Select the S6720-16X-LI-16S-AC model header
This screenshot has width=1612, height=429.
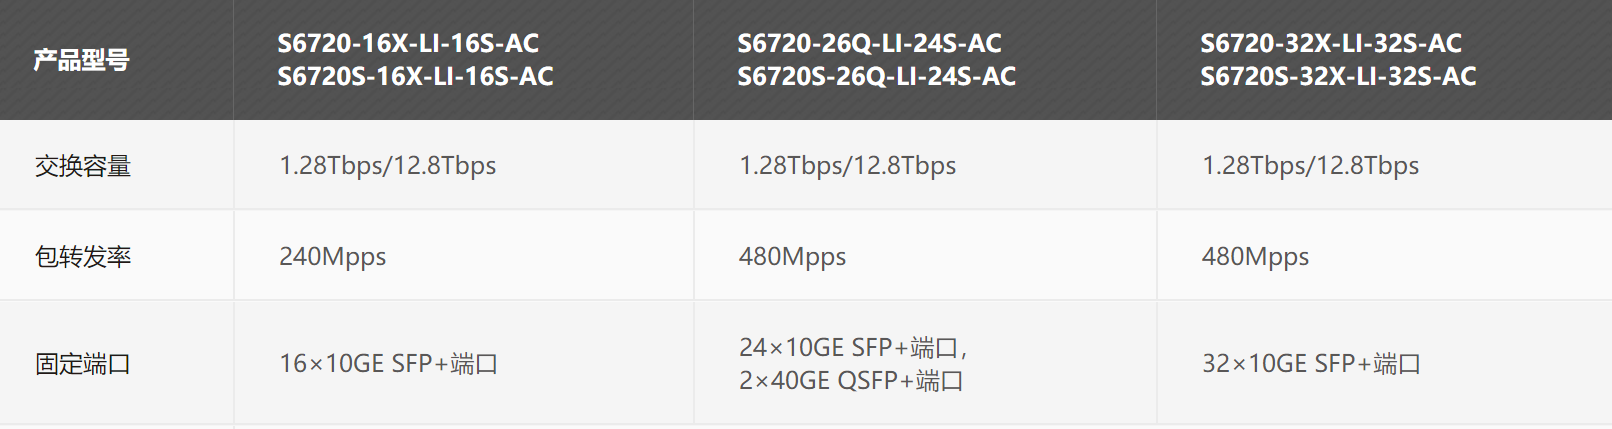pyautogui.click(x=408, y=43)
